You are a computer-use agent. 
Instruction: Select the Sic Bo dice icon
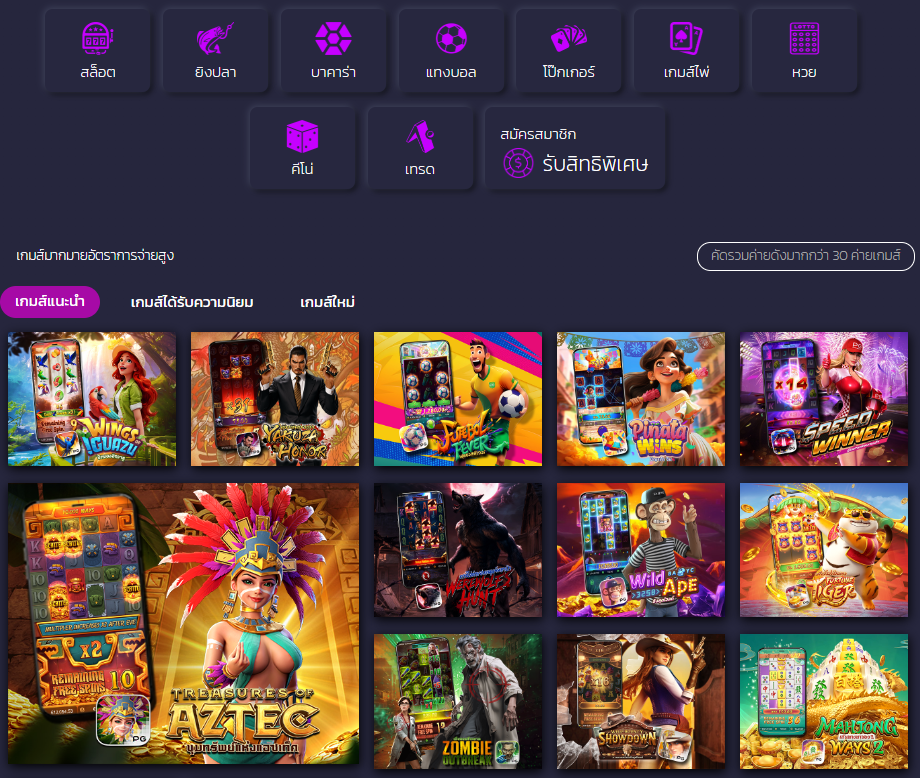(302, 148)
